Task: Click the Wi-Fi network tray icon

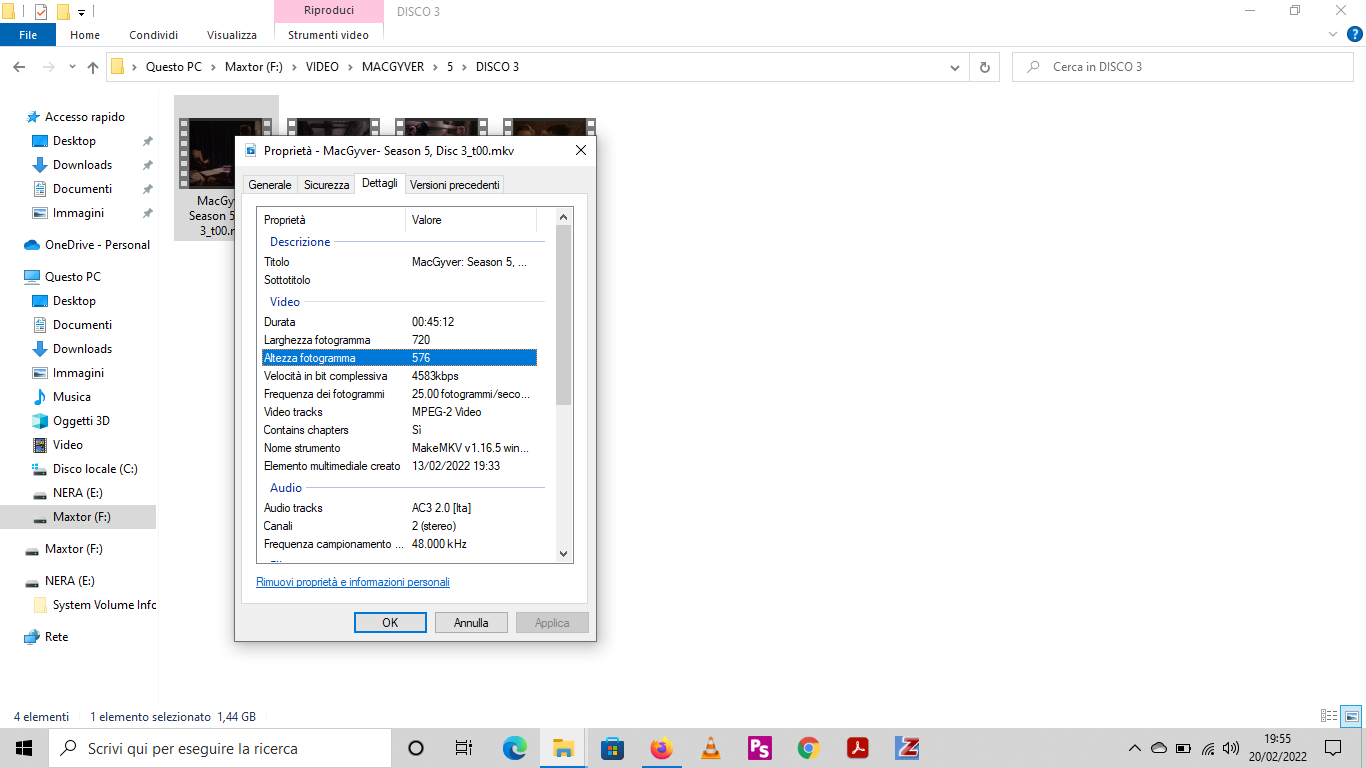Action: click(1208, 748)
